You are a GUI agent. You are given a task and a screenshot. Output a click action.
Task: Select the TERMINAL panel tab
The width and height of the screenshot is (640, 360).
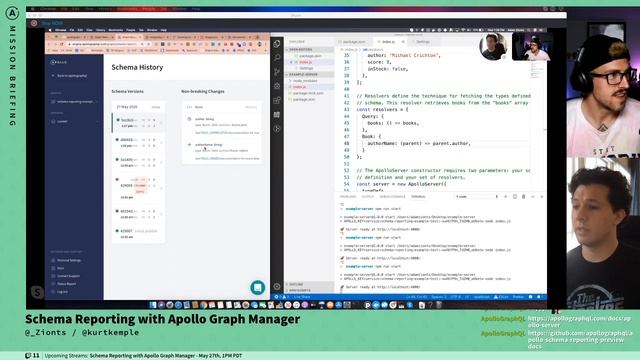[x=418, y=197]
